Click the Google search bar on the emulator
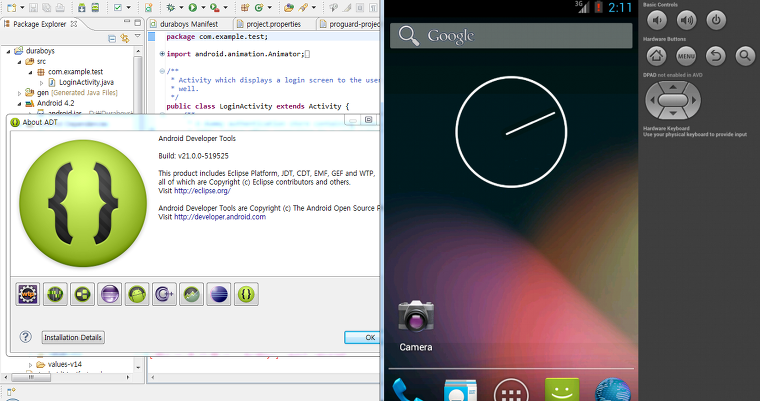This screenshot has height=401, width=760. click(x=511, y=35)
